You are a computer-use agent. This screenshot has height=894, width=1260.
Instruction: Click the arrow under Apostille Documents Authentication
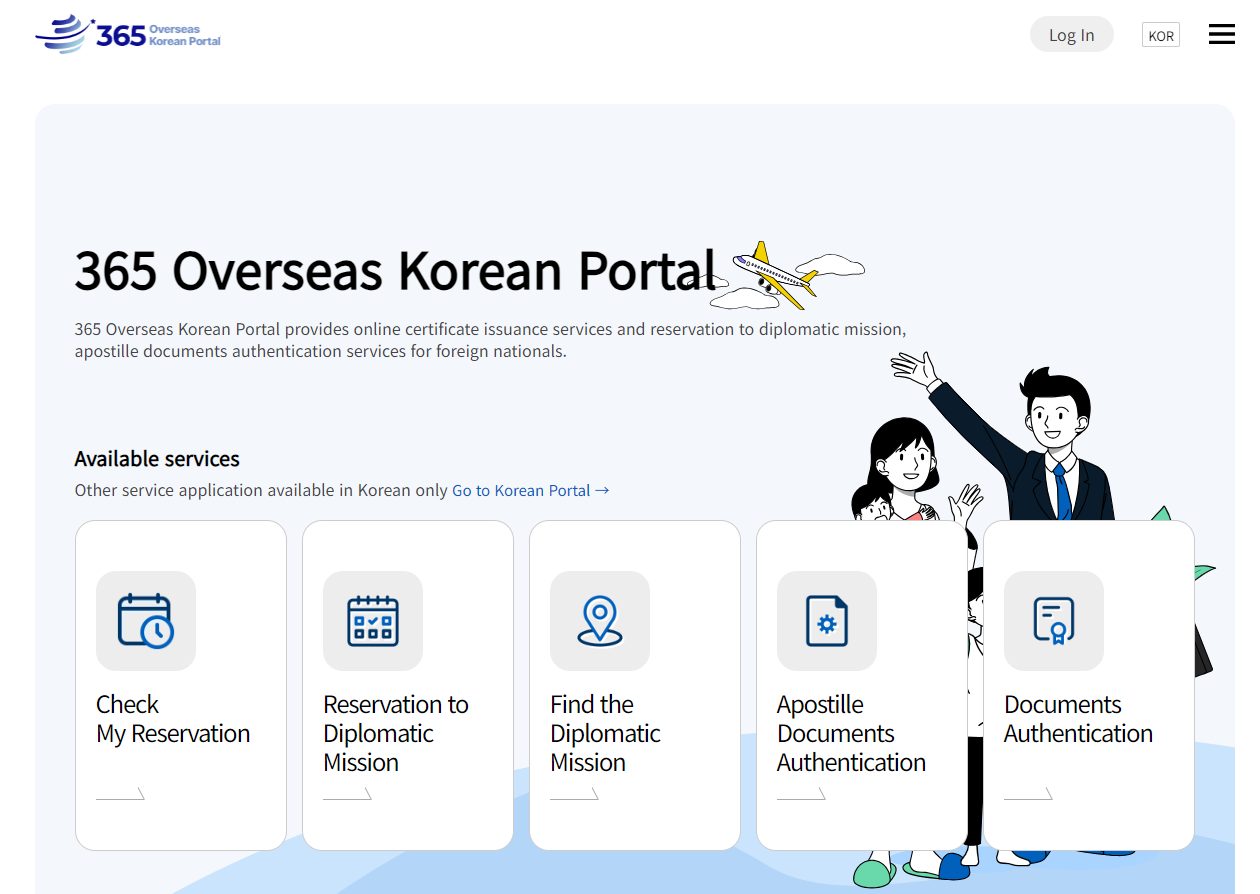tap(801, 794)
